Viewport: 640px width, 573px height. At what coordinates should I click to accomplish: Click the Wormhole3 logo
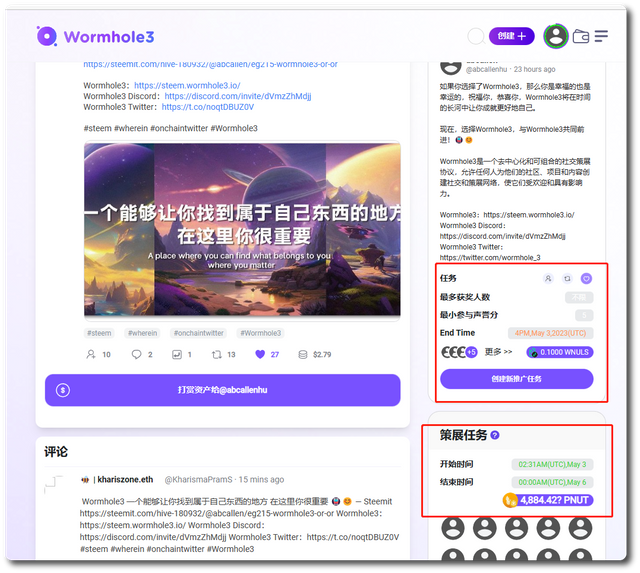click(x=96, y=36)
